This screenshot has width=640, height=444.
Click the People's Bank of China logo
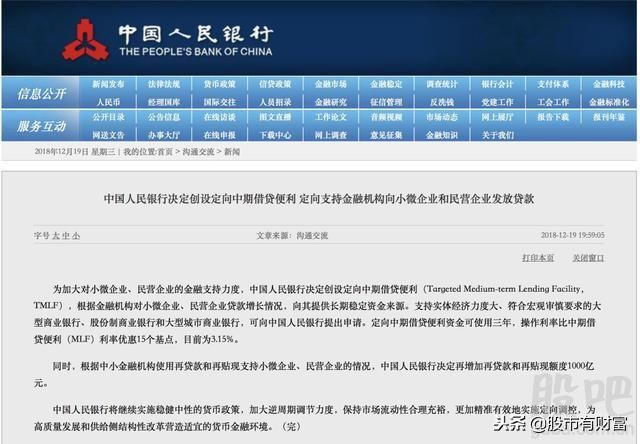point(85,40)
